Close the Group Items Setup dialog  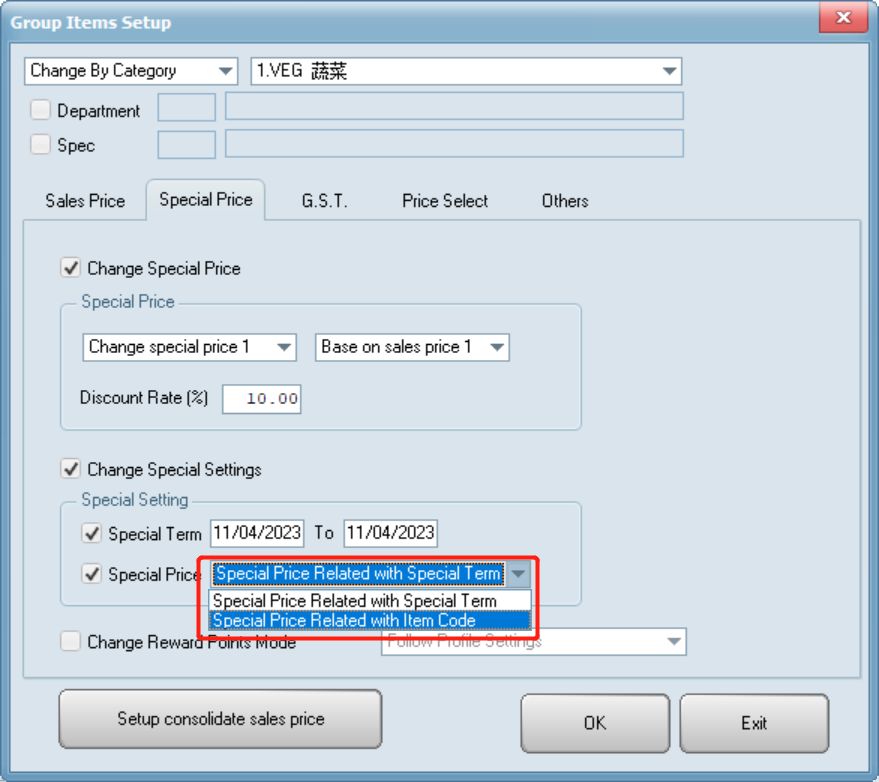[843, 20]
